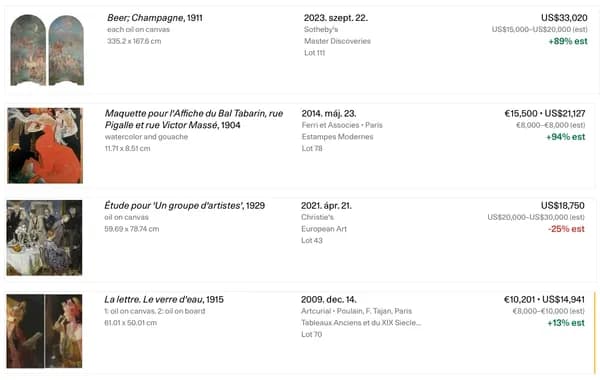Viewport: 600px width, 380px height.
Task: Open the Beer; Champagne artwork thumbnail
Action: 47,50
